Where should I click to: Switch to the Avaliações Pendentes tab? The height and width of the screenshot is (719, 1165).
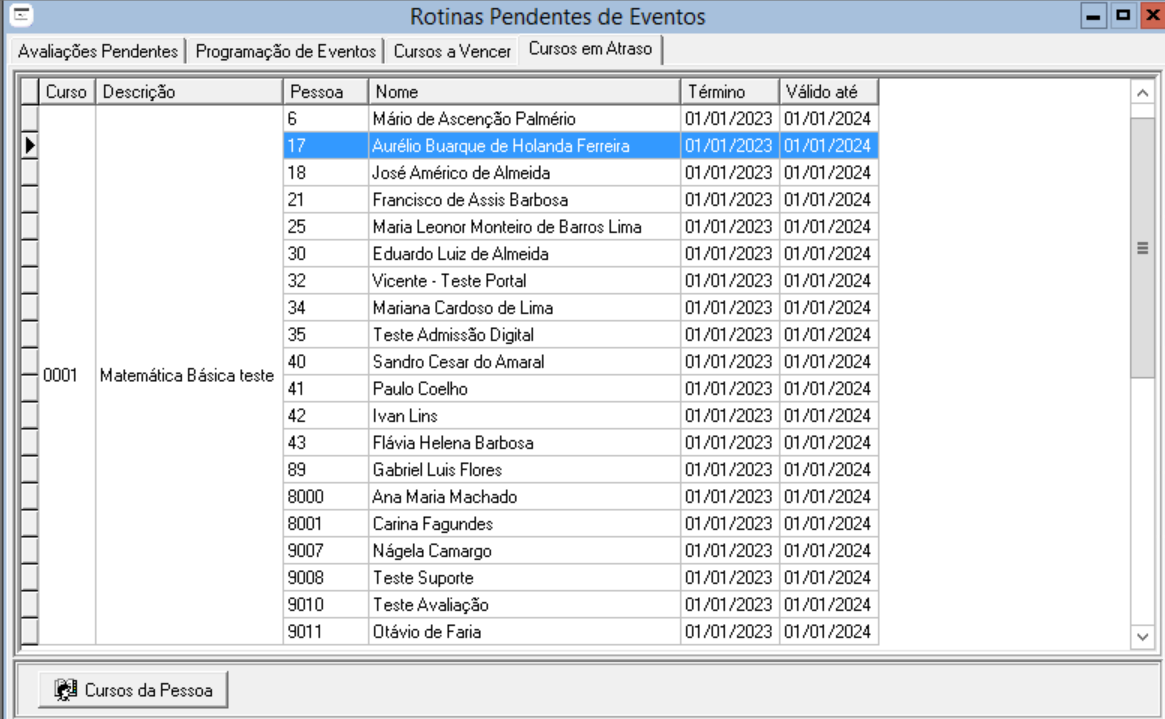click(98, 51)
